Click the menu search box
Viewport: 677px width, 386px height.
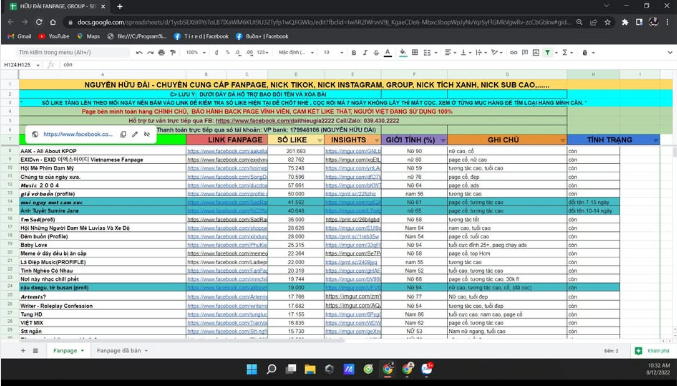tap(73, 52)
